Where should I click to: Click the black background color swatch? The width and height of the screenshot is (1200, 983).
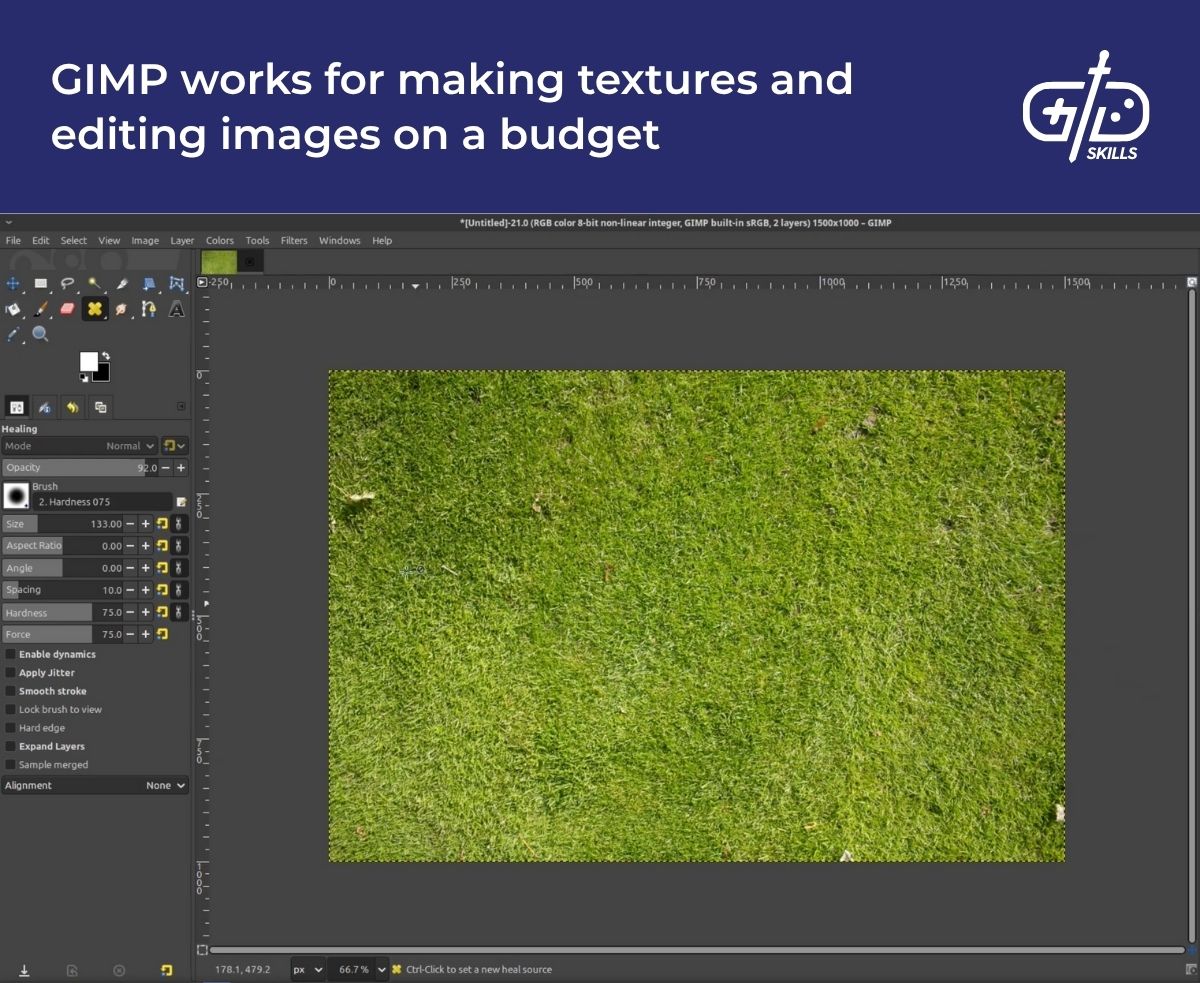(99, 373)
